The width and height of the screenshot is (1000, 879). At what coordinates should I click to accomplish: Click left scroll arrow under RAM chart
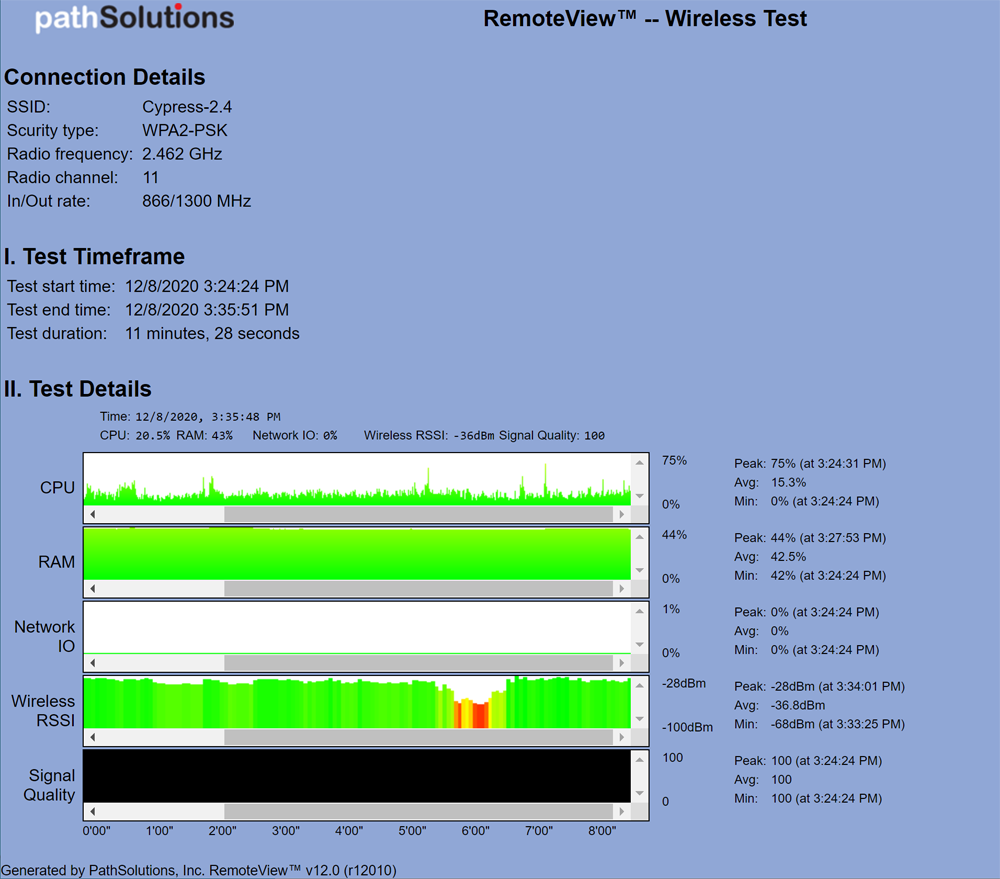coord(93,589)
